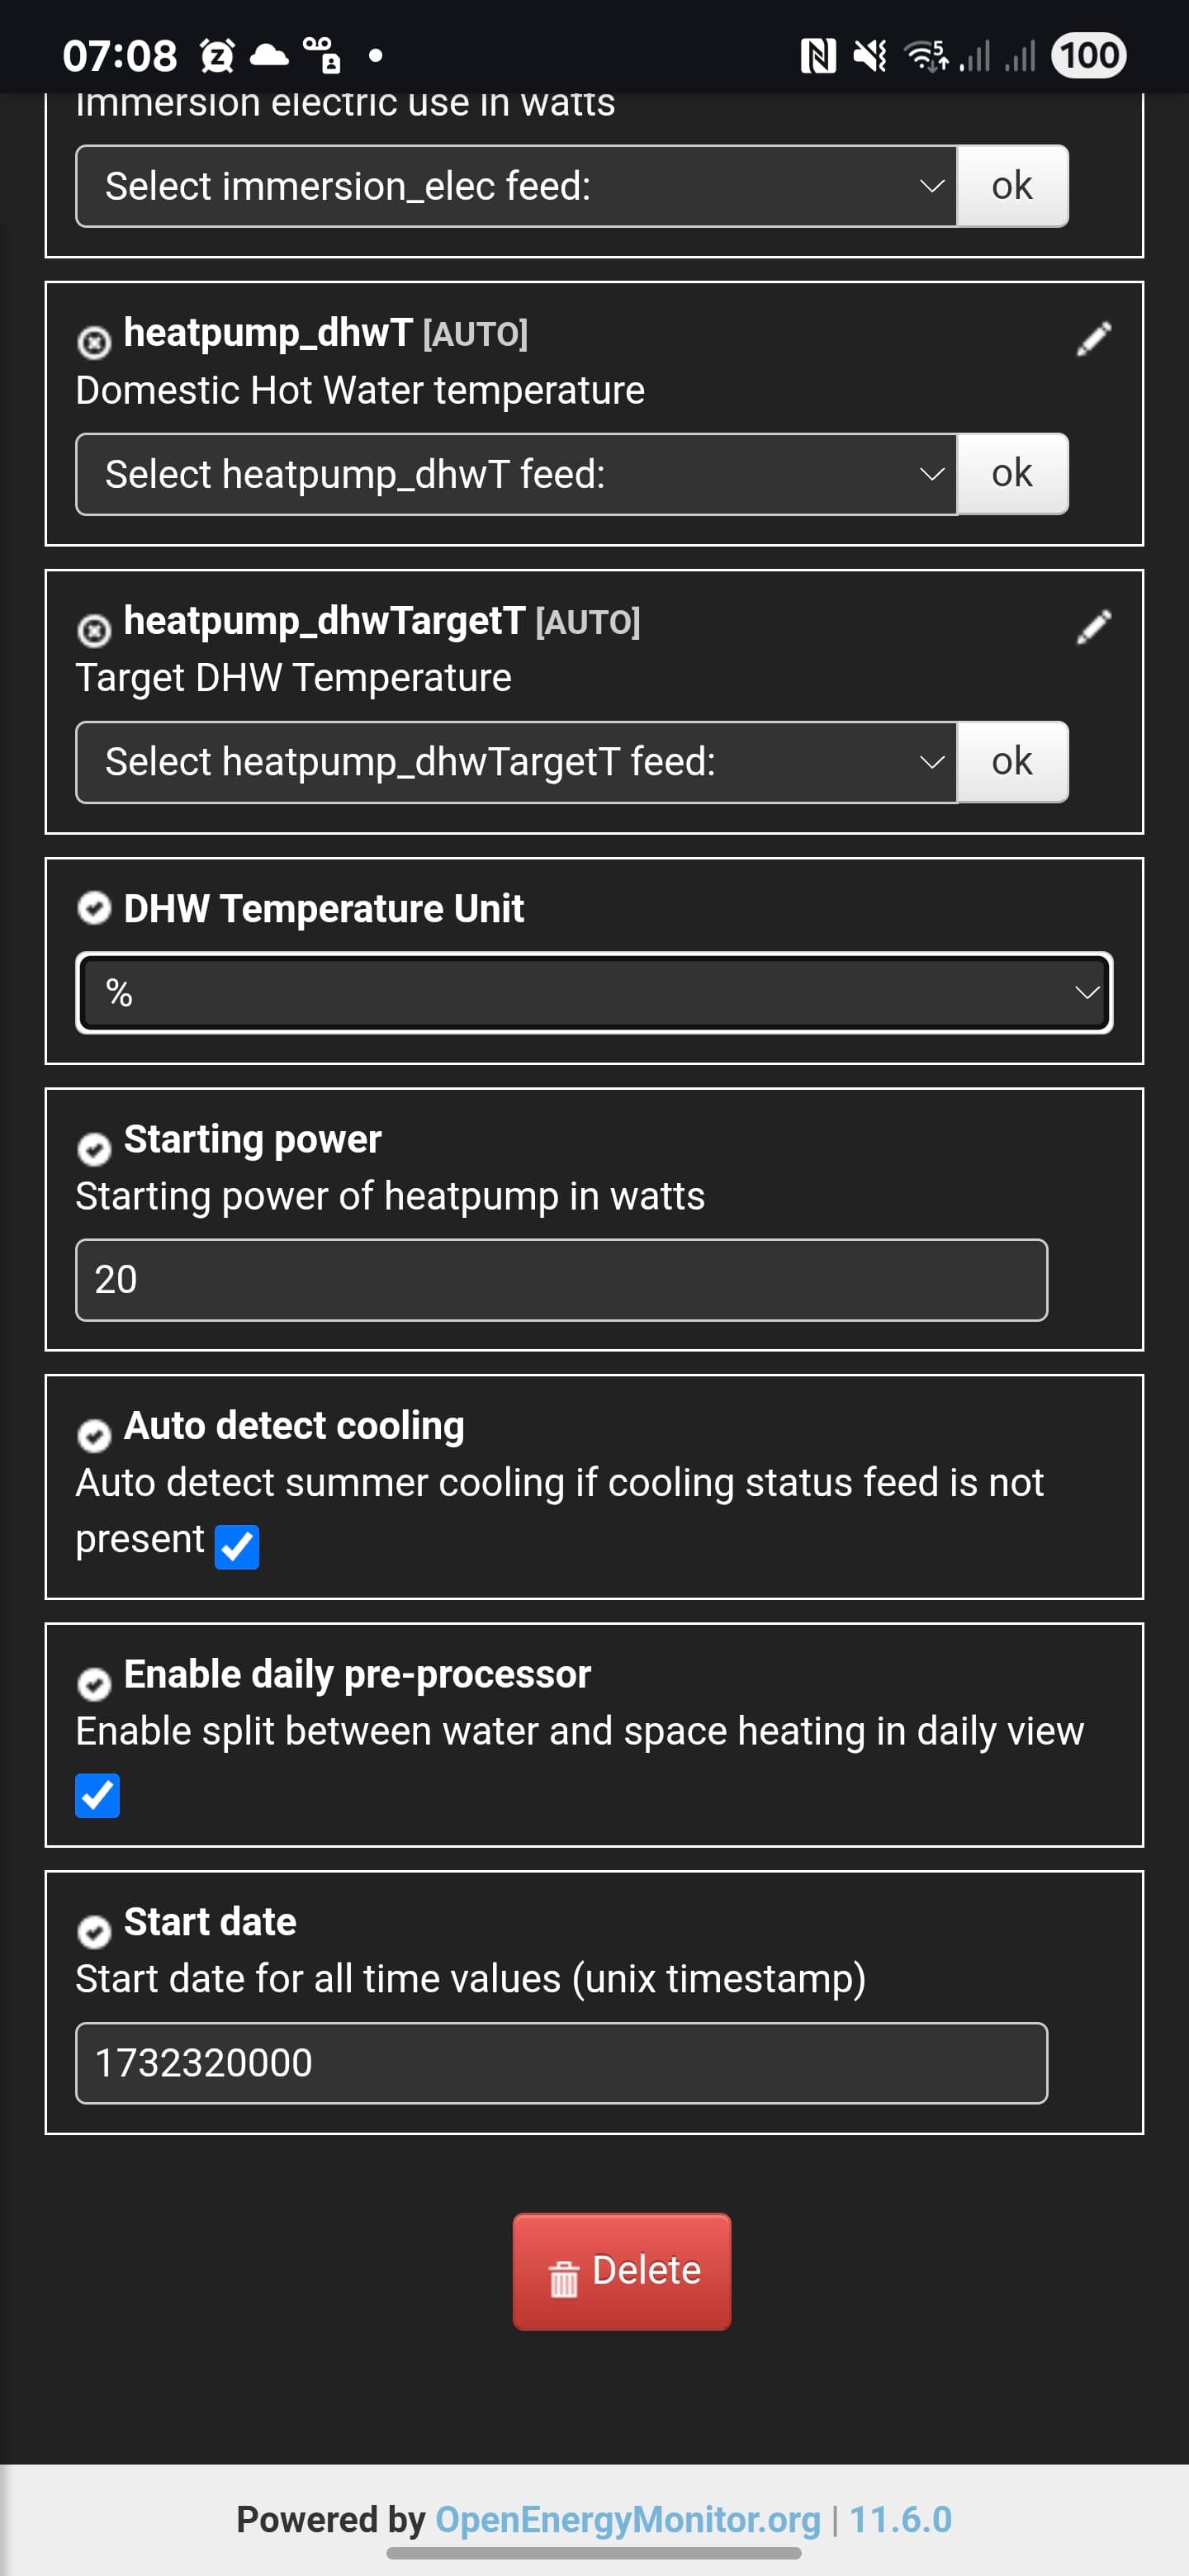This screenshot has height=2576, width=1189.
Task: Click the red Delete button
Action: tap(621, 2271)
